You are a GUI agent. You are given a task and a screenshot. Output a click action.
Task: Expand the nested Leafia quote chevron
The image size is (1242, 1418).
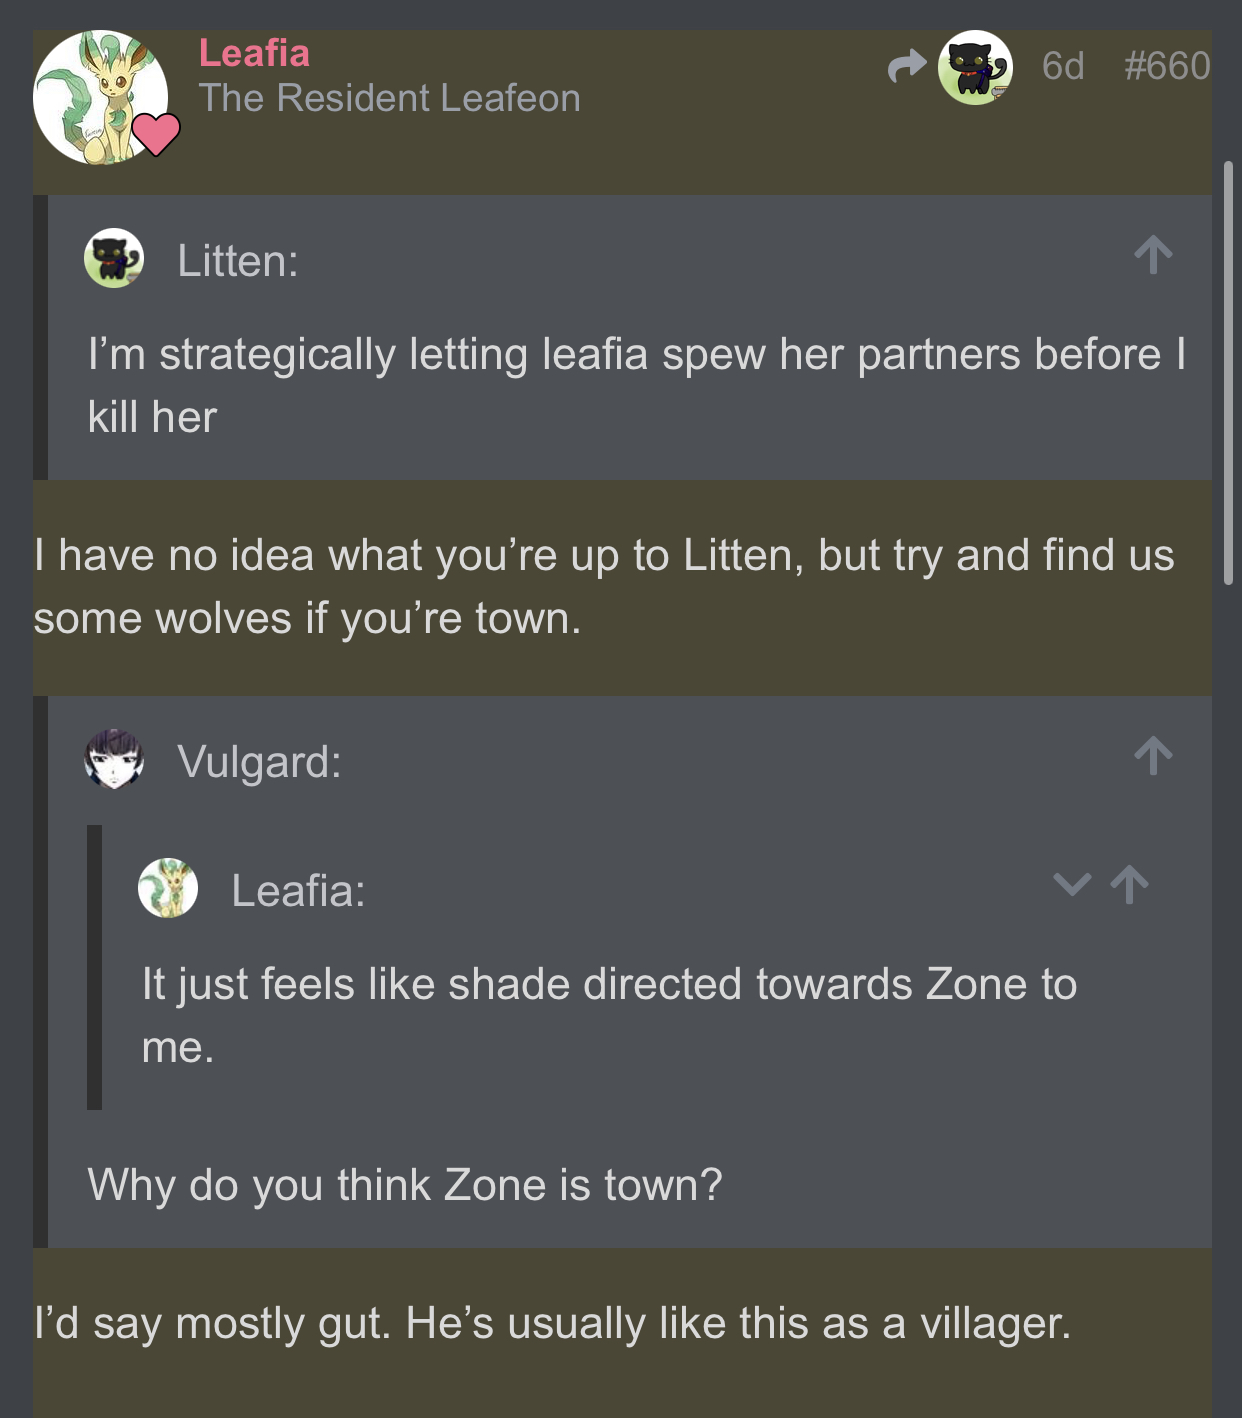pos(1072,885)
